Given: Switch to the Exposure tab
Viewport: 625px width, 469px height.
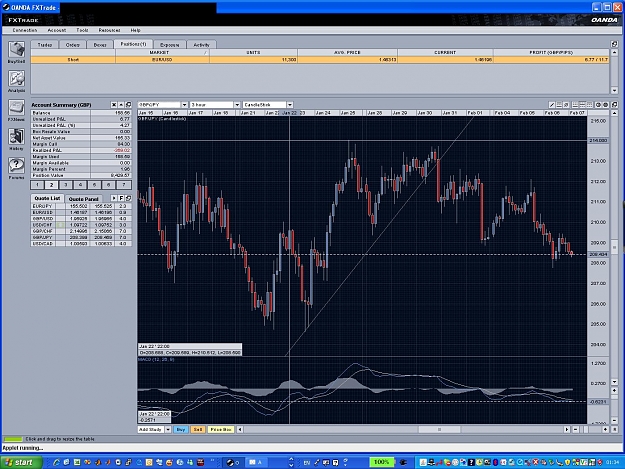Looking at the screenshot, I should (x=169, y=45).
